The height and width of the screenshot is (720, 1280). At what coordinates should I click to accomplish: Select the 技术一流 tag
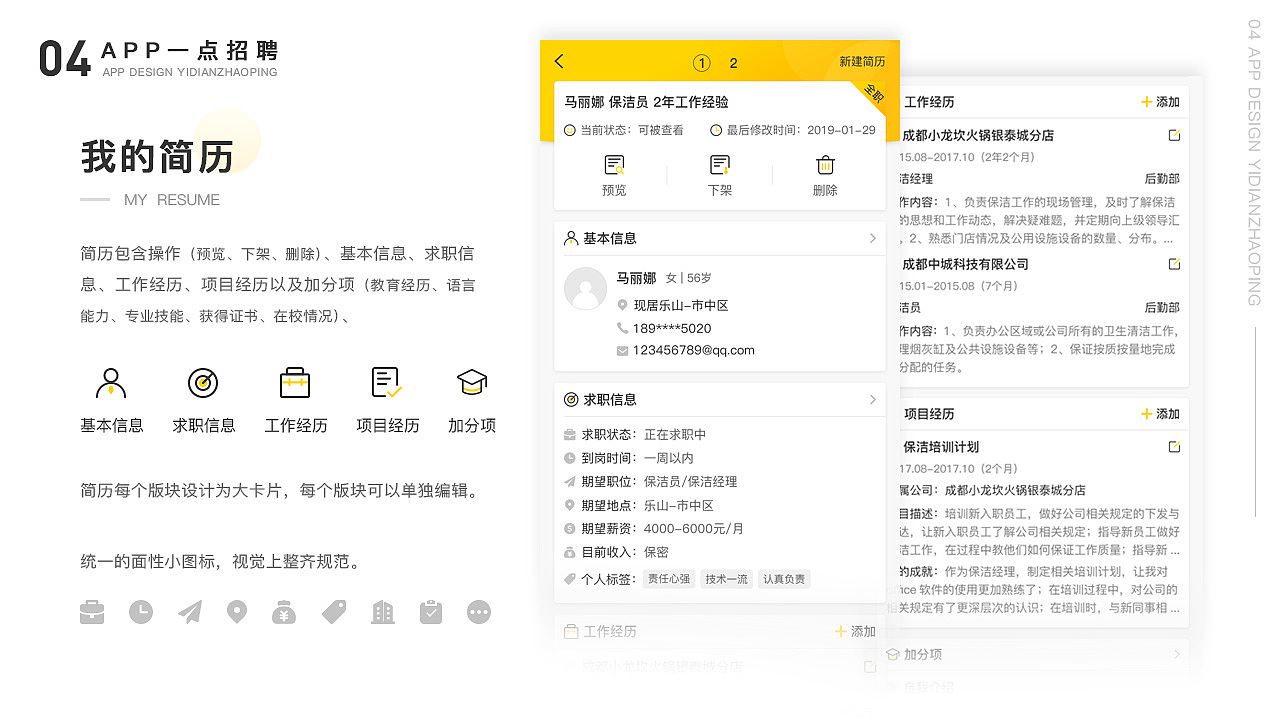pyautogui.click(x=726, y=579)
